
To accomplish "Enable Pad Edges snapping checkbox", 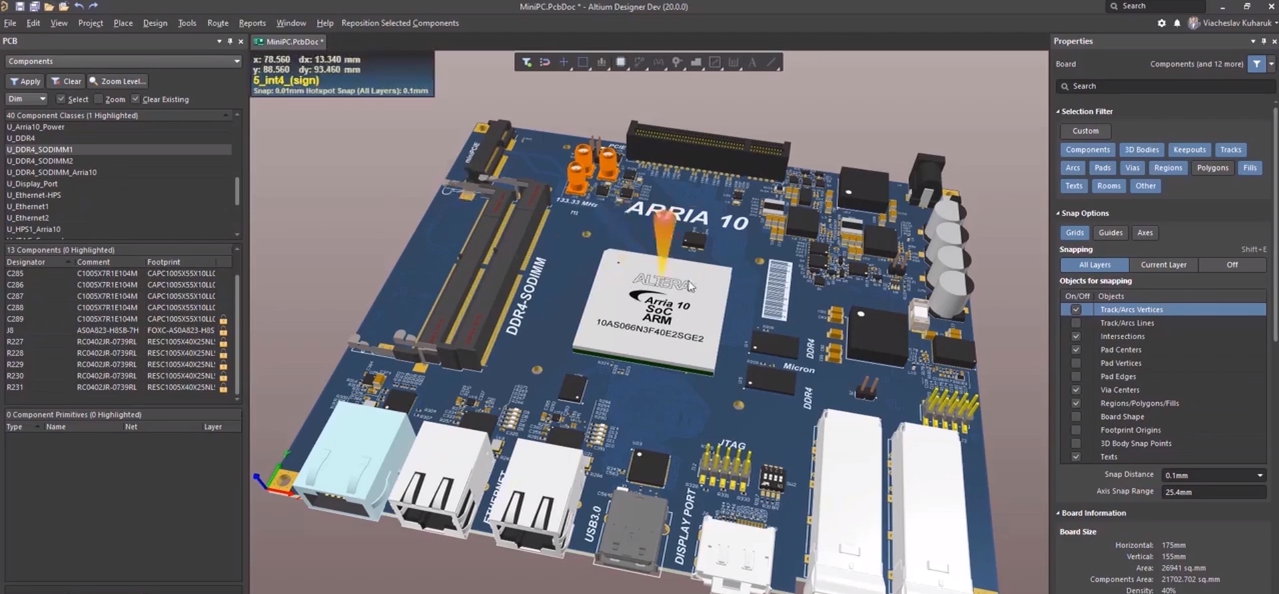I will pos(1076,376).
